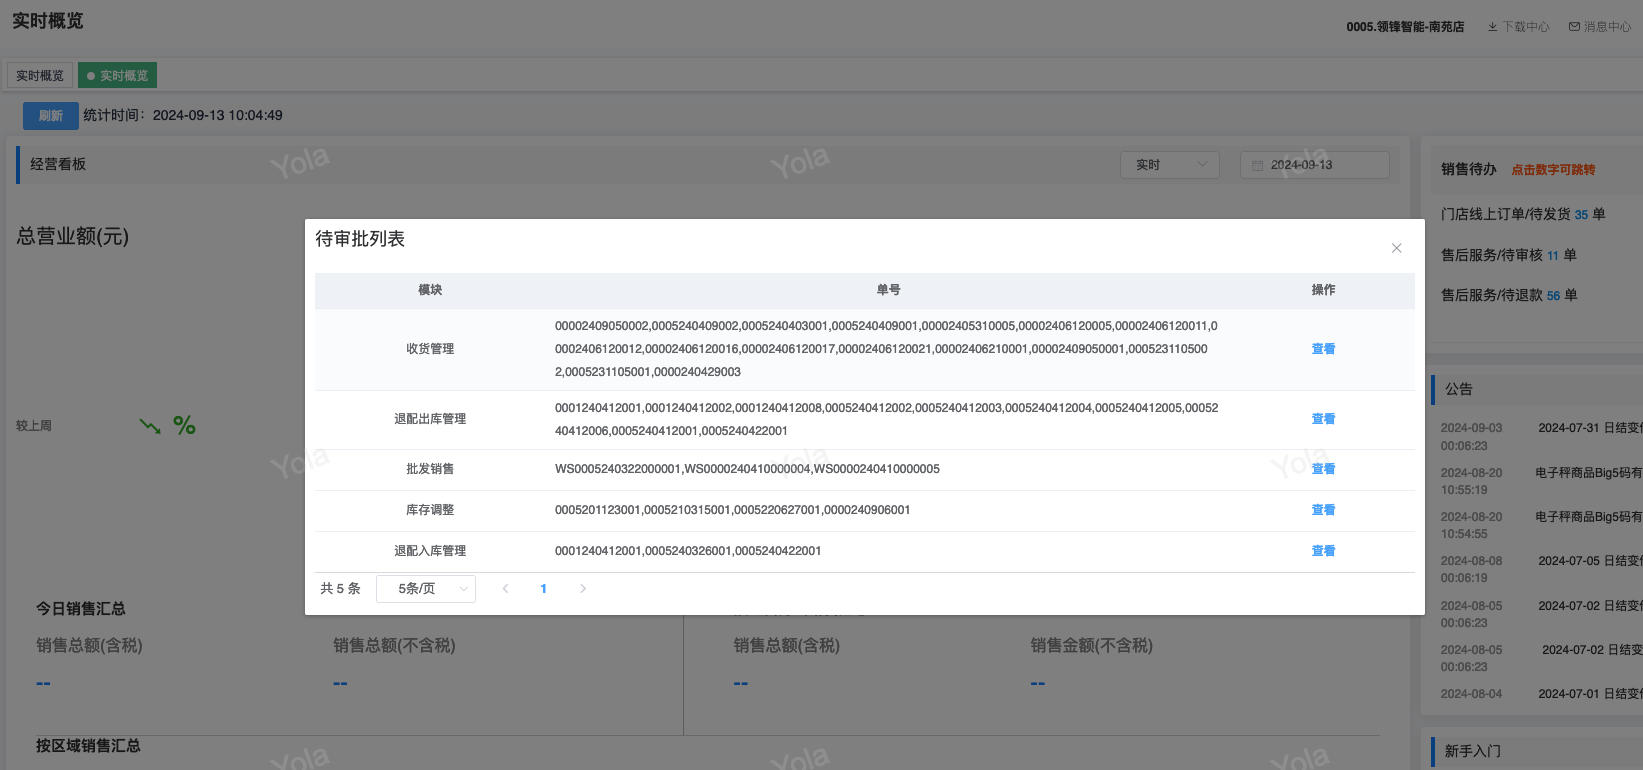The image size is (1643, 770).
Task: Click 查看 for 退配出库管理 row
Action: pyautogui.click(x=1323, y=419)
